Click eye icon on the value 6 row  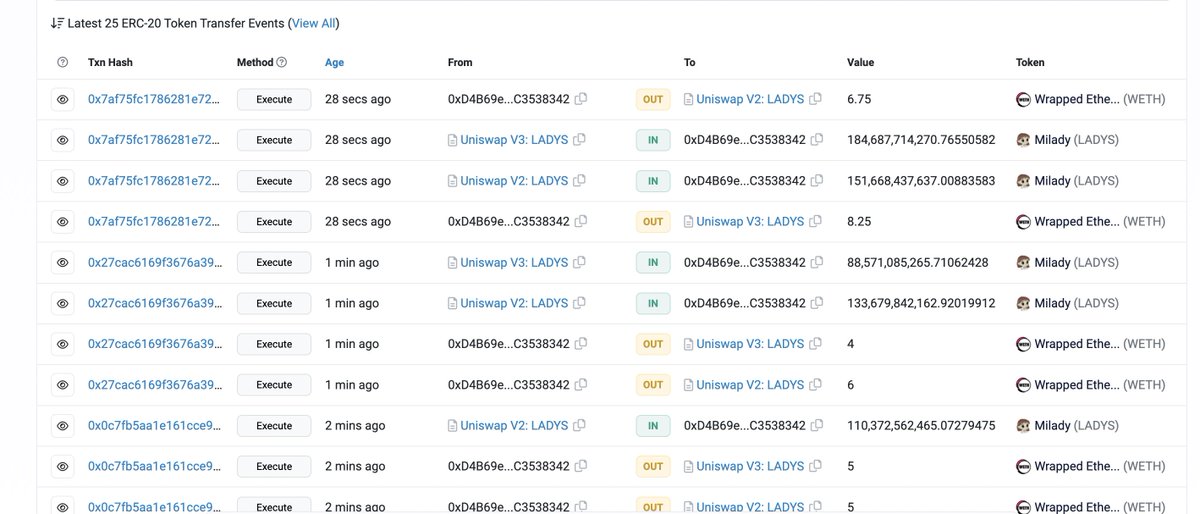tap(62, 385)
